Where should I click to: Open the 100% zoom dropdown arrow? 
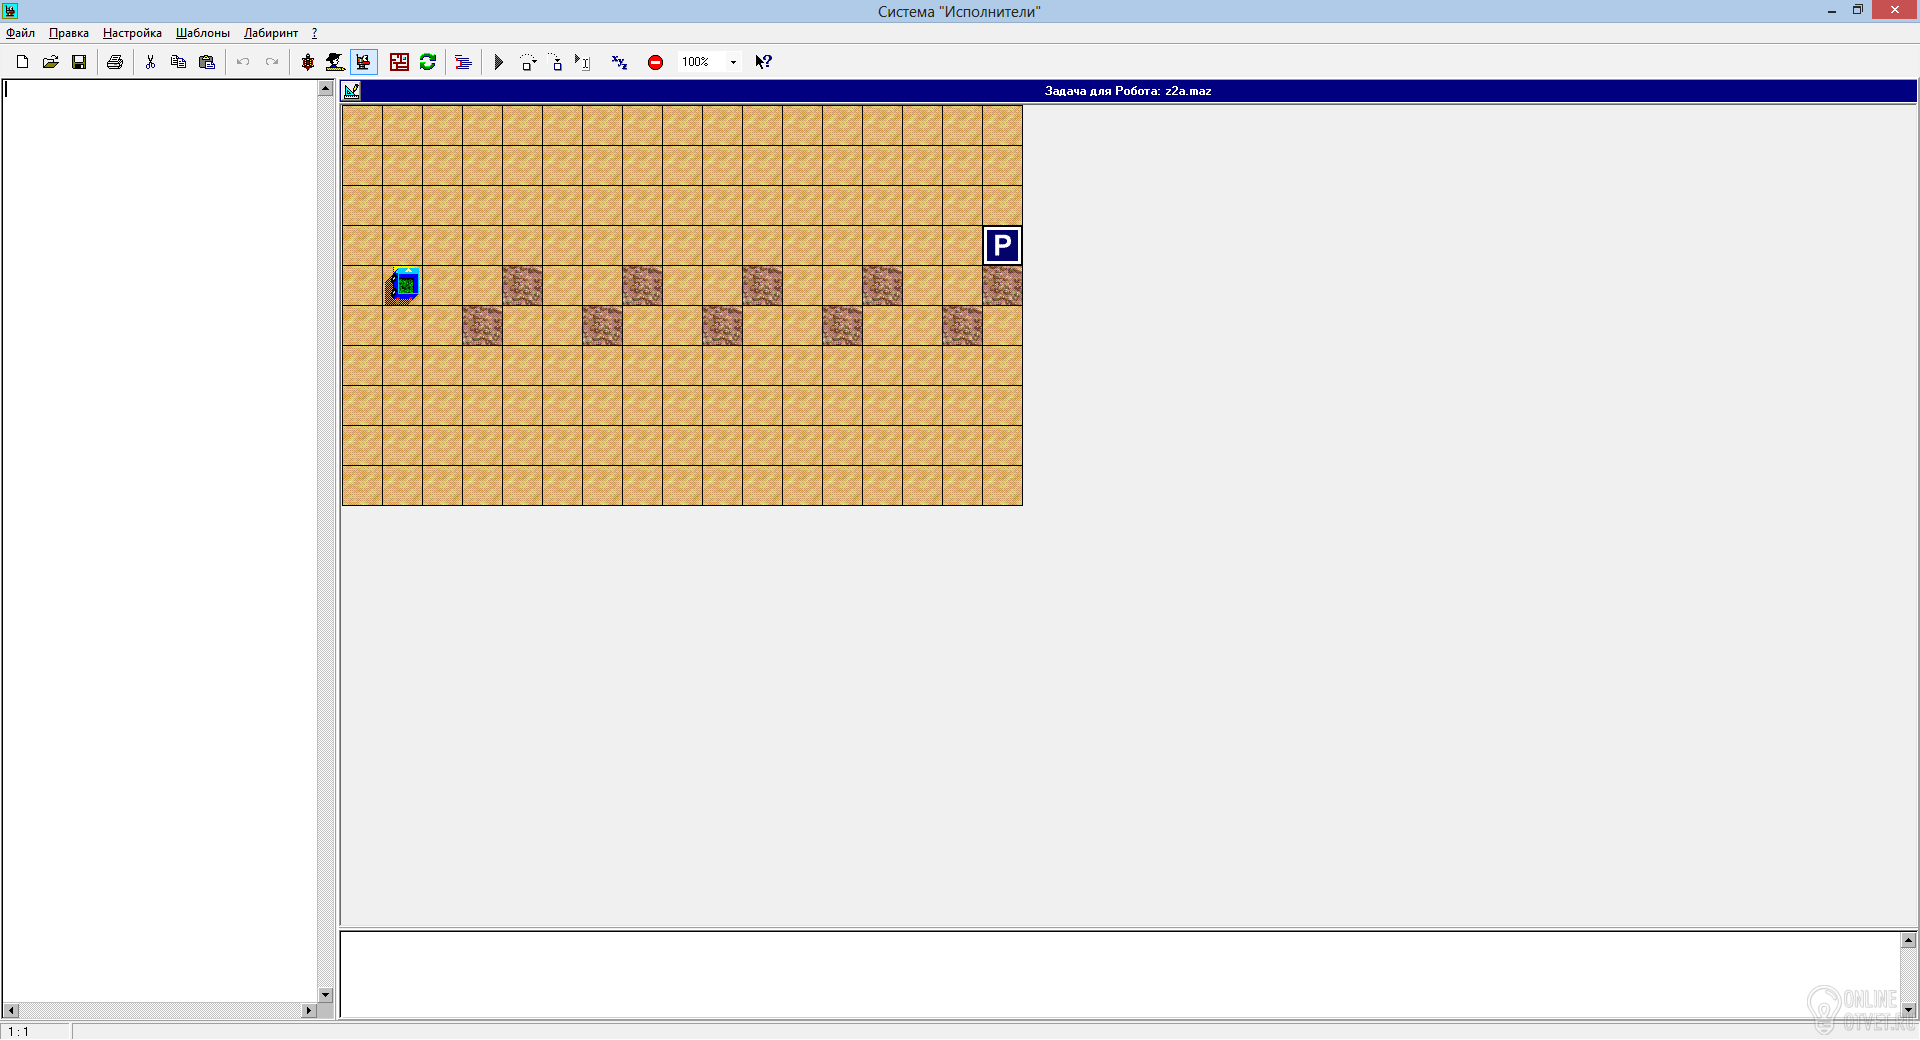pyautogui.click(x=733, y=62)
